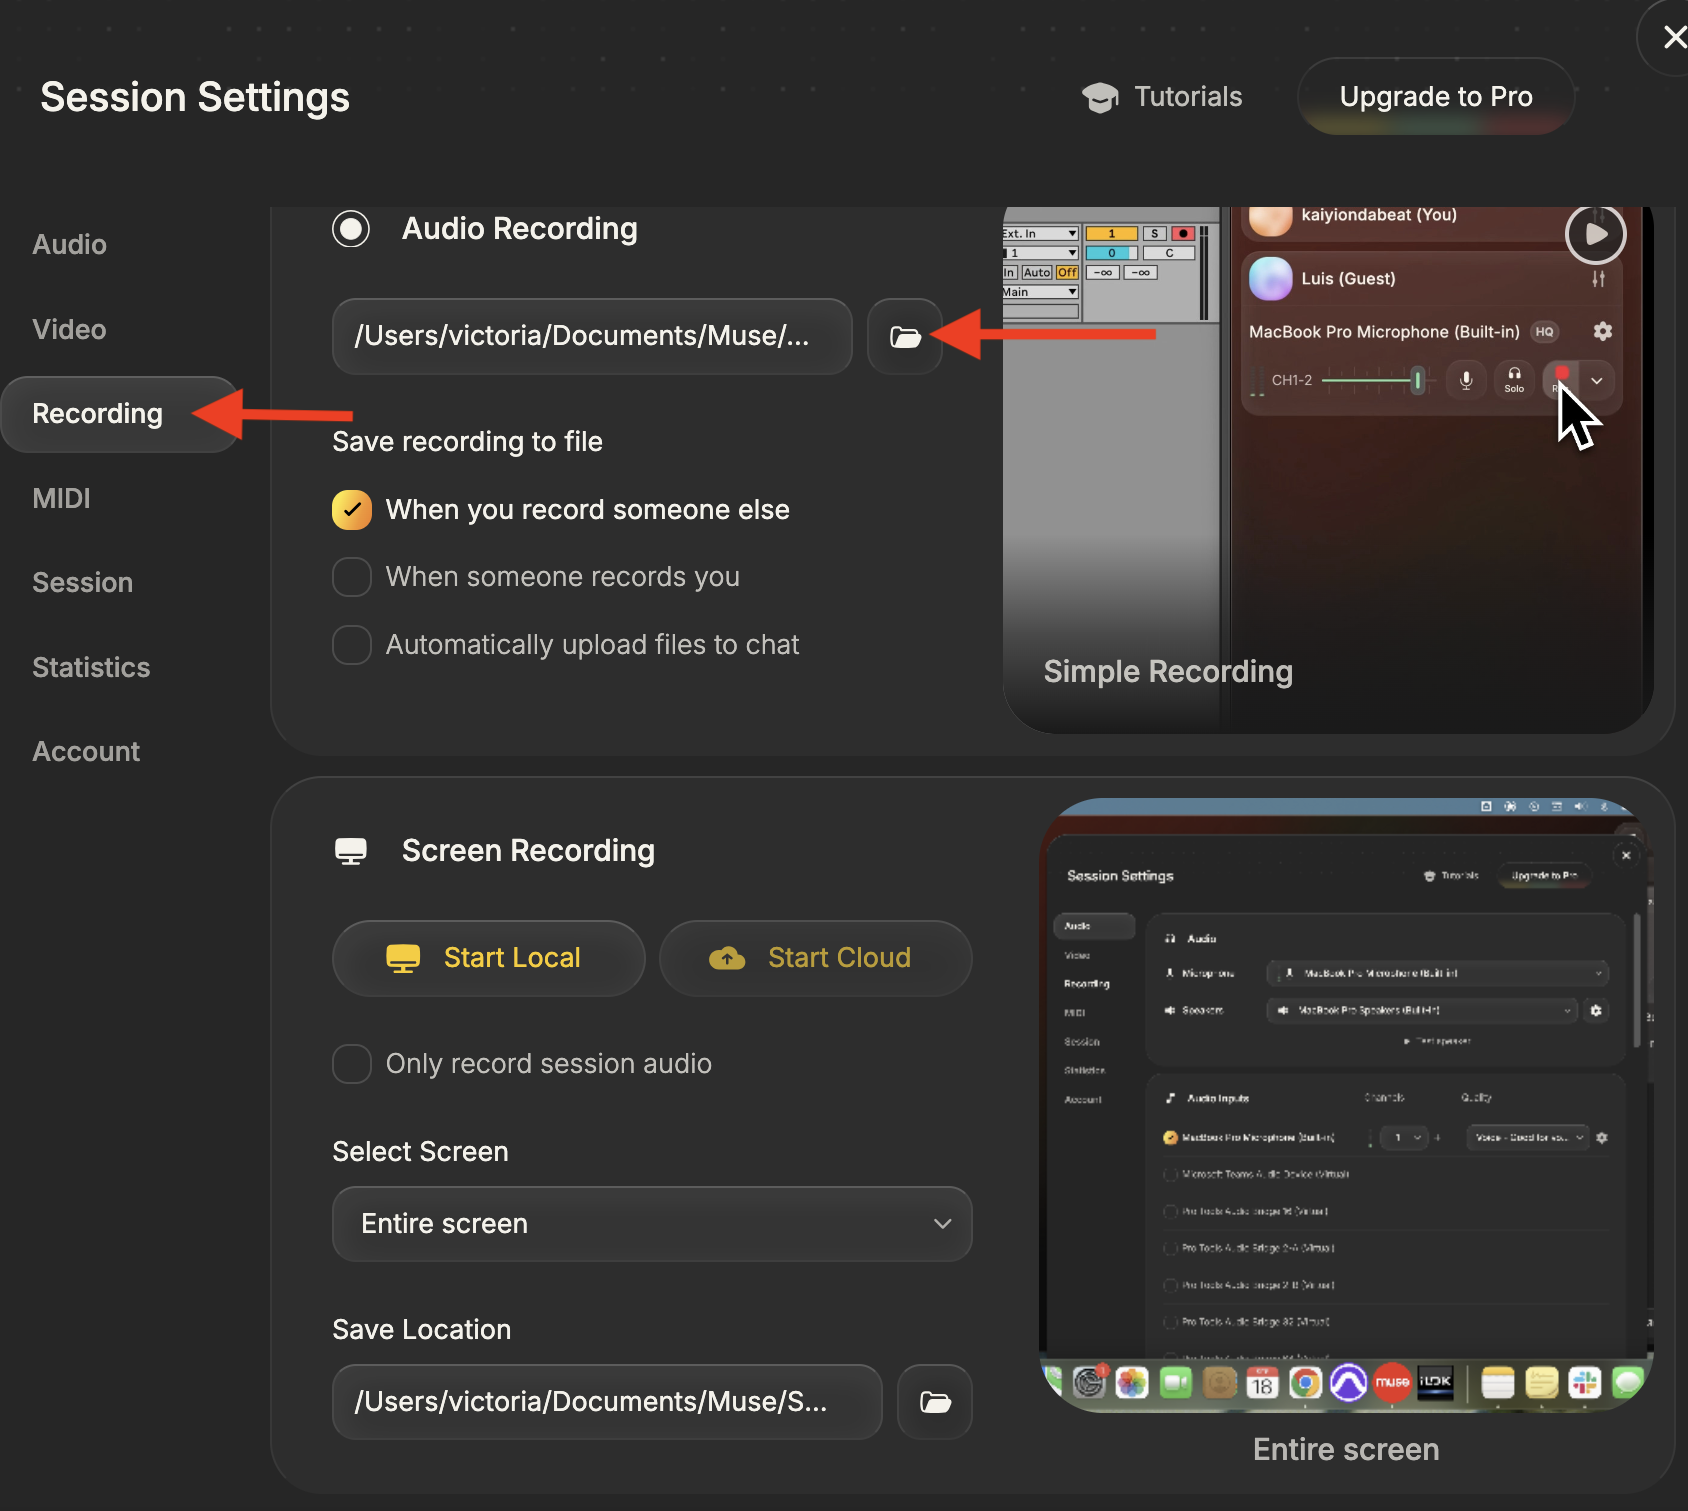The width and height of the screenshot is (1688, 1511).
Task: Open folder picker next to audio recording path
Action: [904, 337]
